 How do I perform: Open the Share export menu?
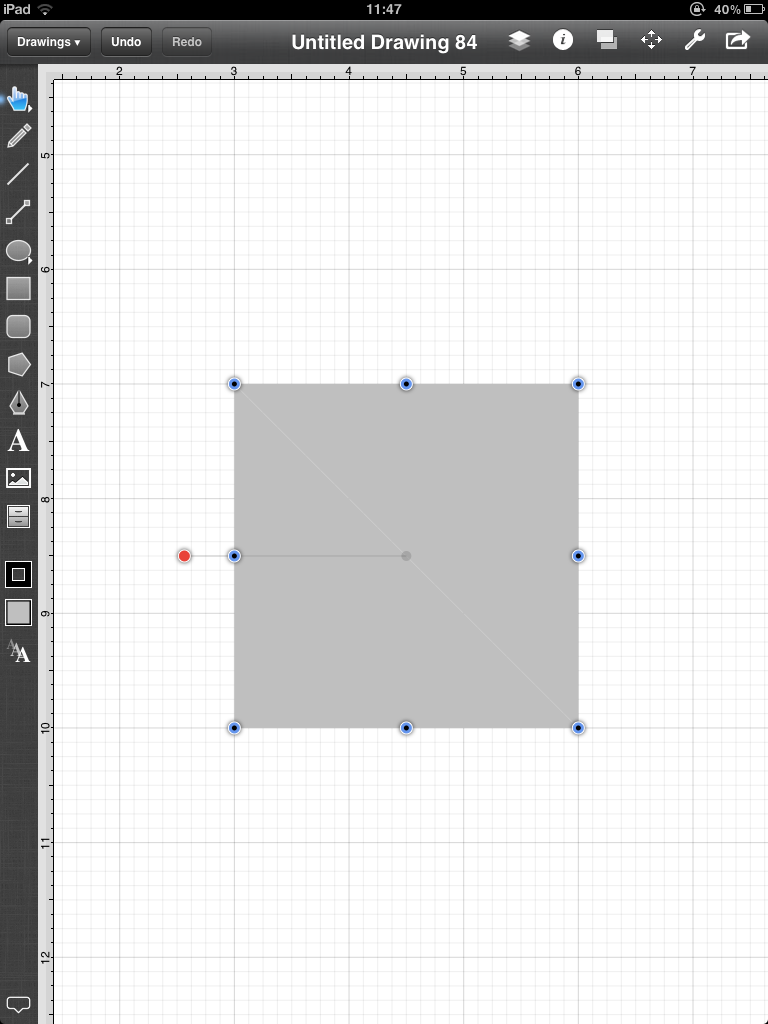click(738, 40)
